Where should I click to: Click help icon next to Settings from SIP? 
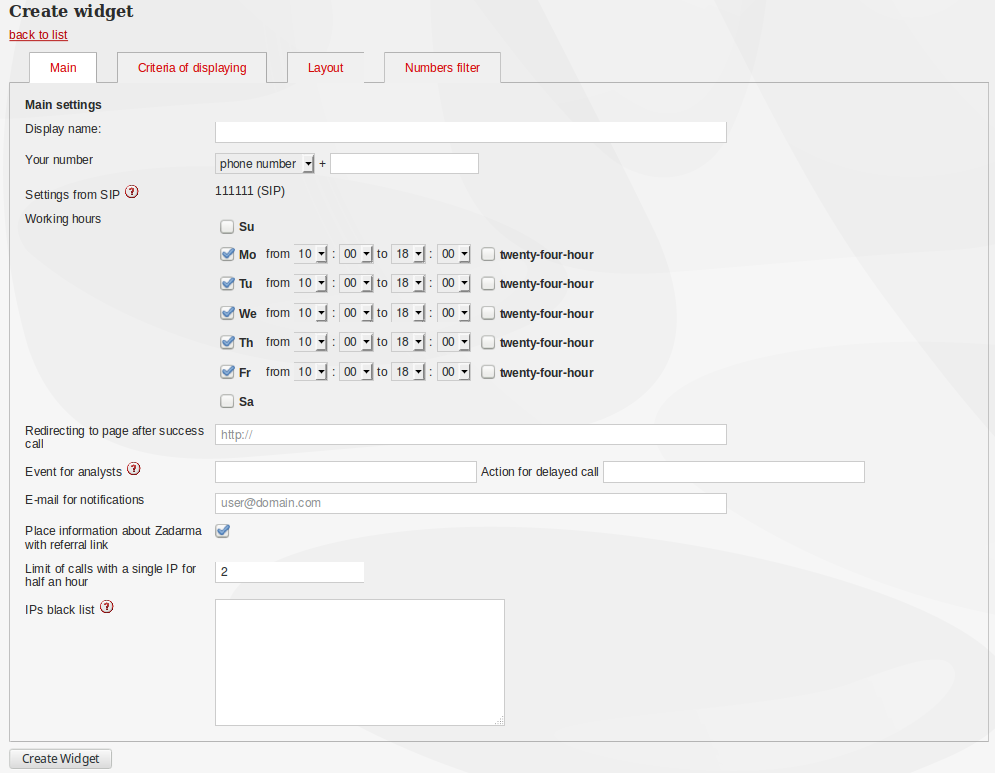[x=132, y=192]
